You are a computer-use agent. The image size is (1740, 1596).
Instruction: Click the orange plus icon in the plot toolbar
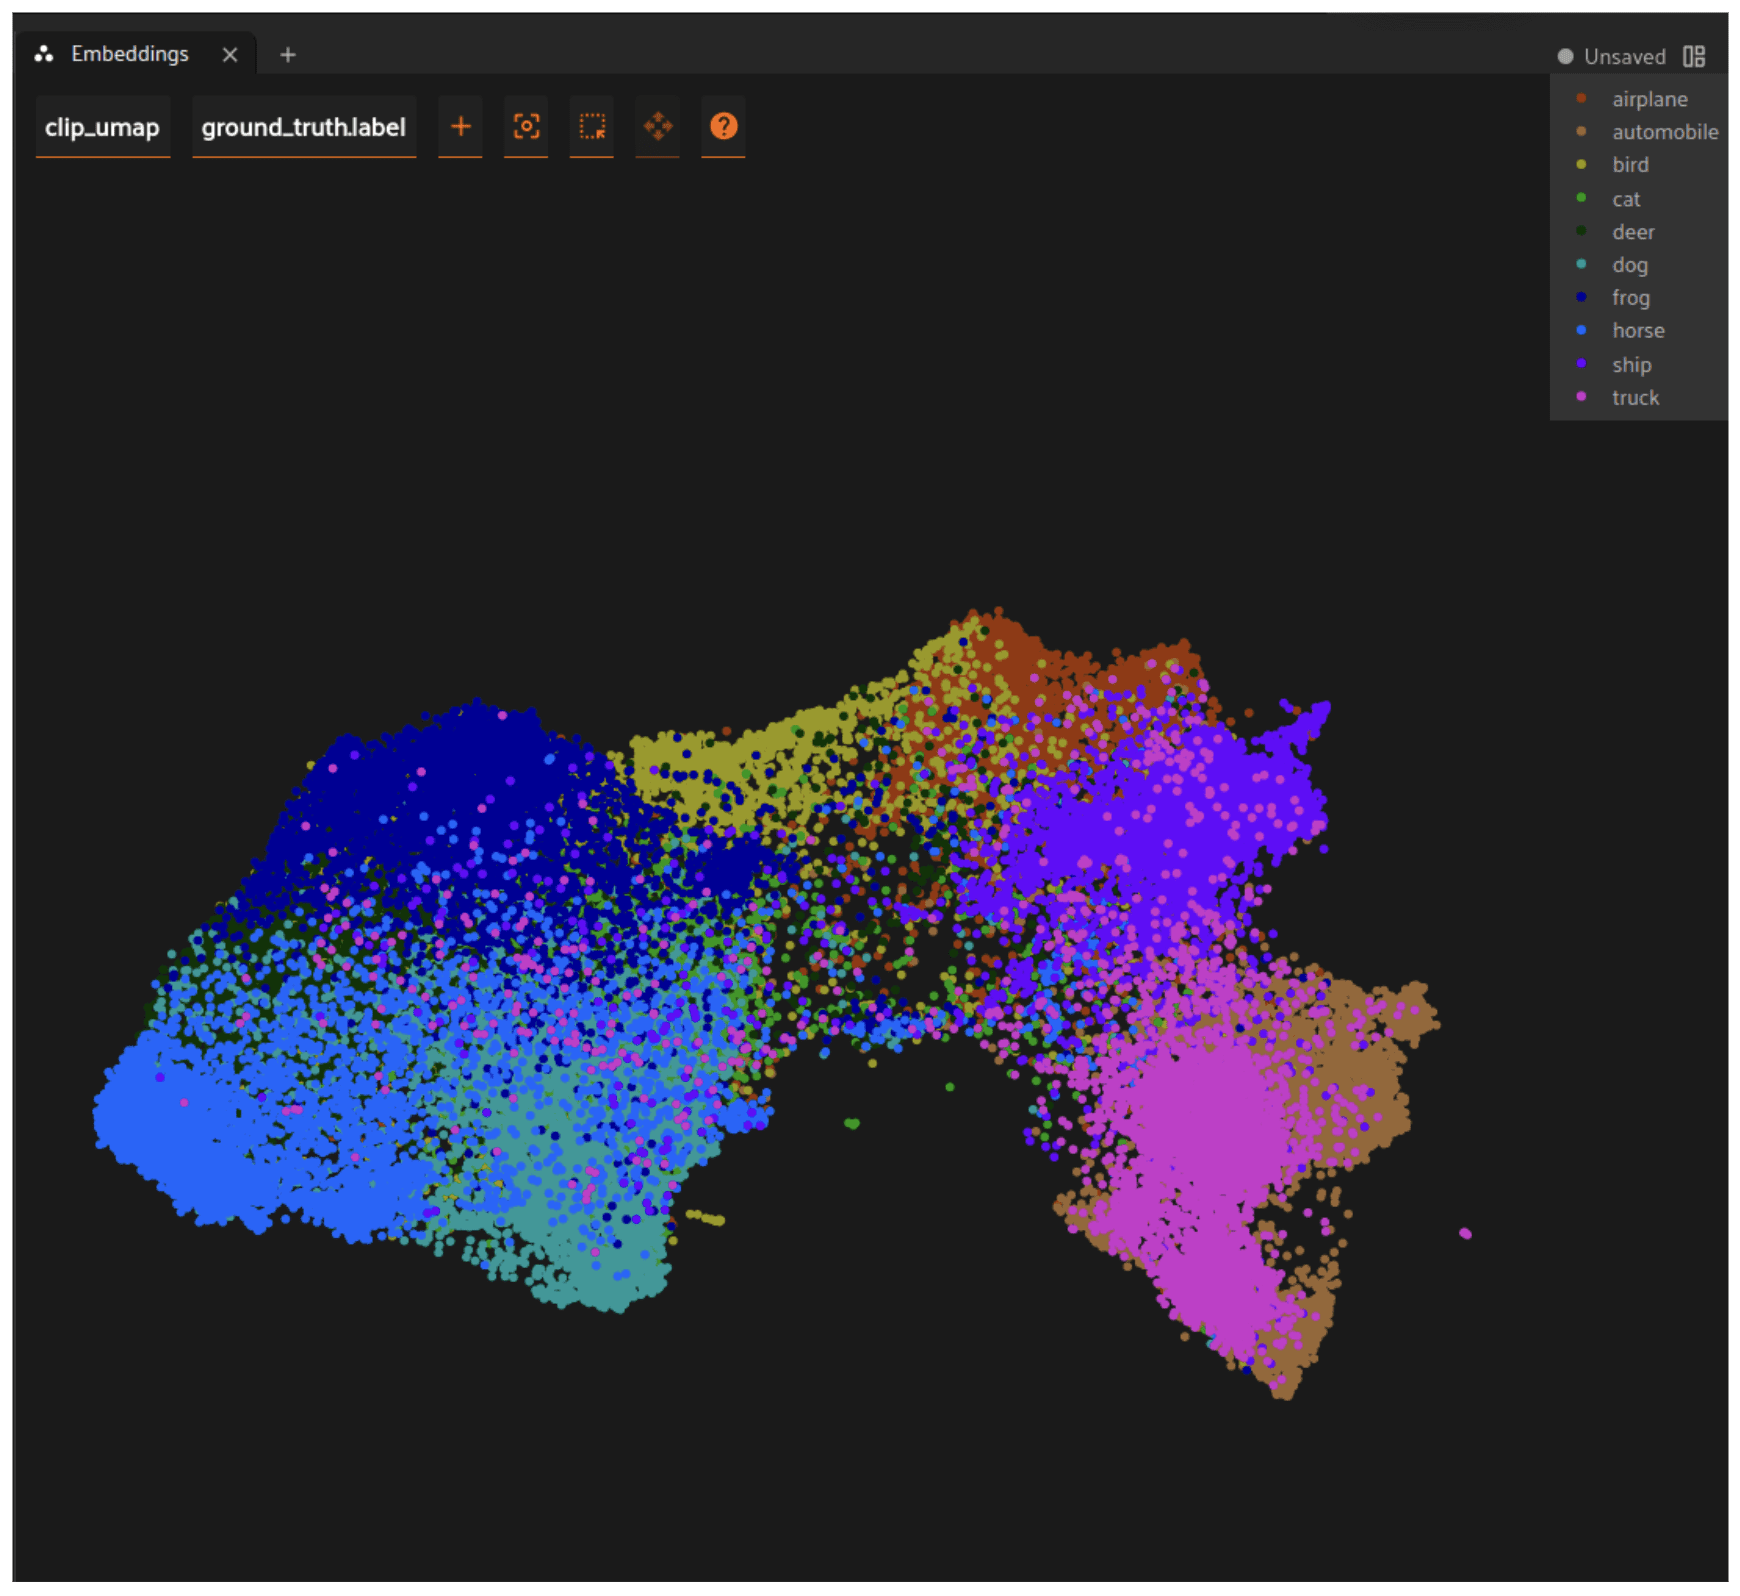[461, 126]
